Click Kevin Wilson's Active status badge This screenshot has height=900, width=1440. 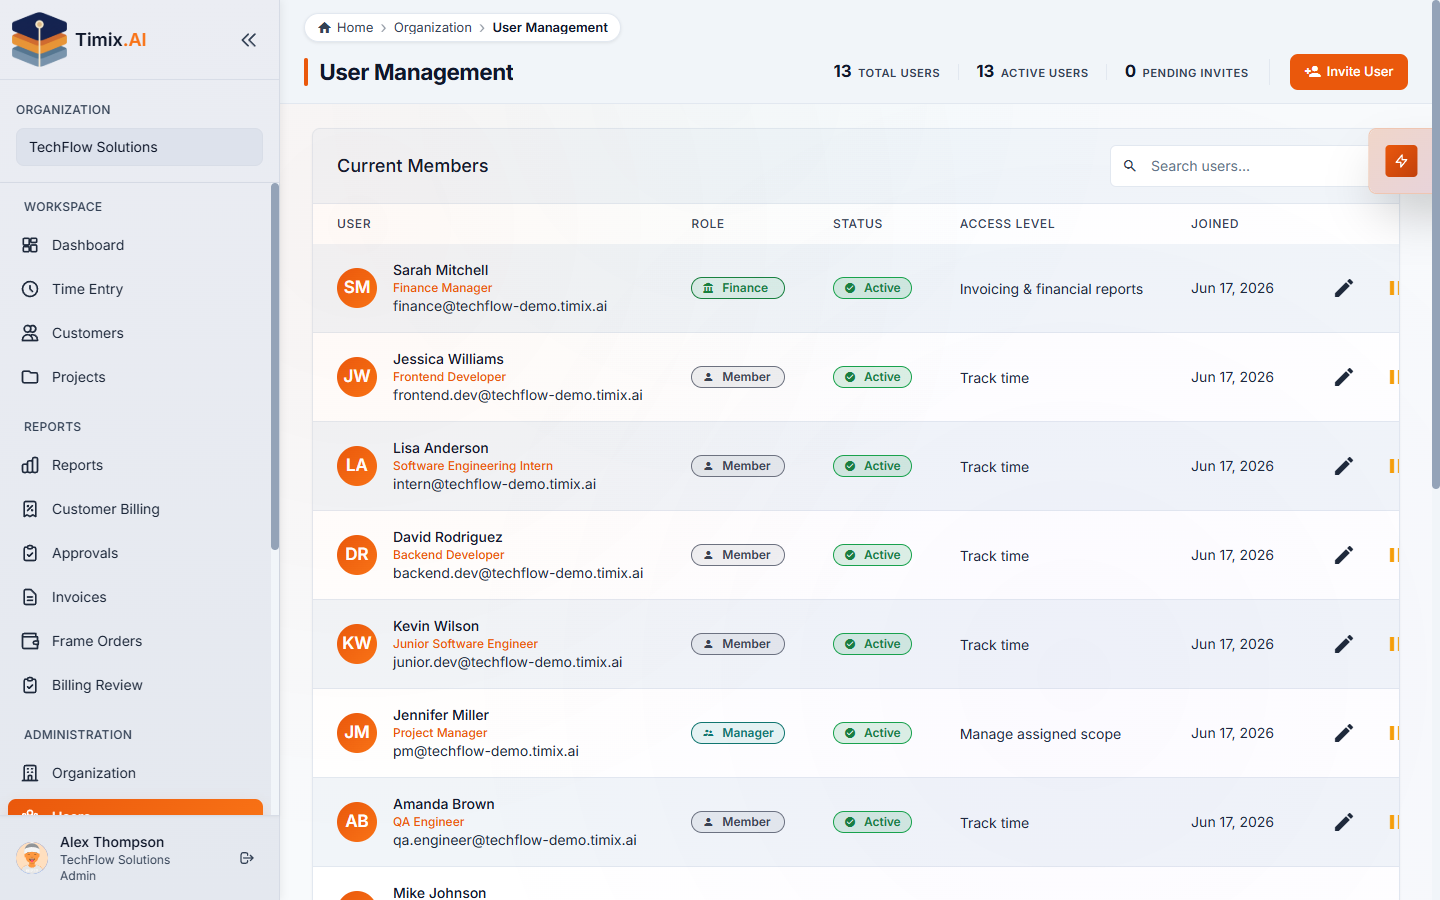pyautogui.click(x=872, y=644)
